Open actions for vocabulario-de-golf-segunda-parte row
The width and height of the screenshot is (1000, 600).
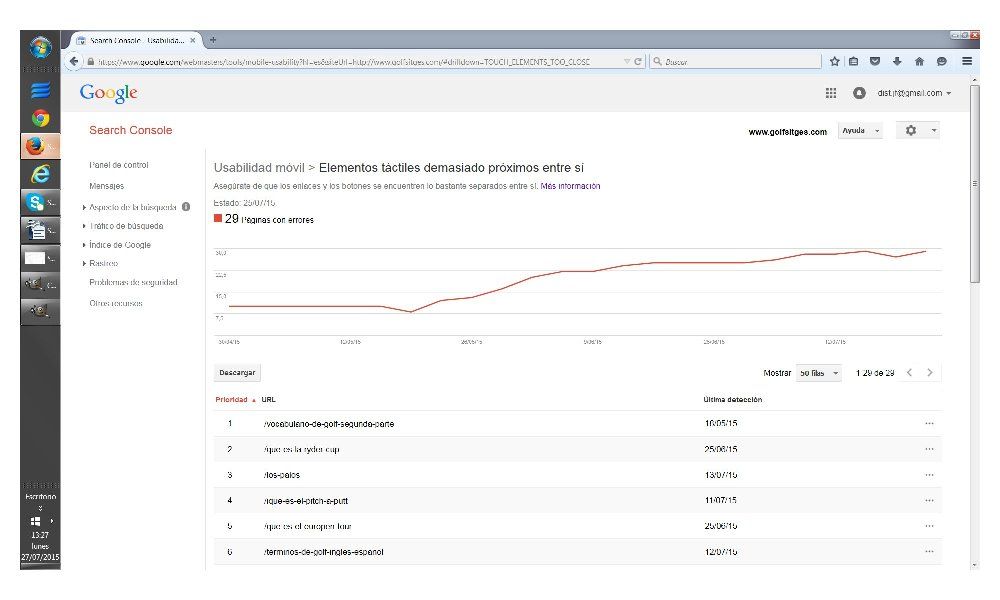[929, 423]
